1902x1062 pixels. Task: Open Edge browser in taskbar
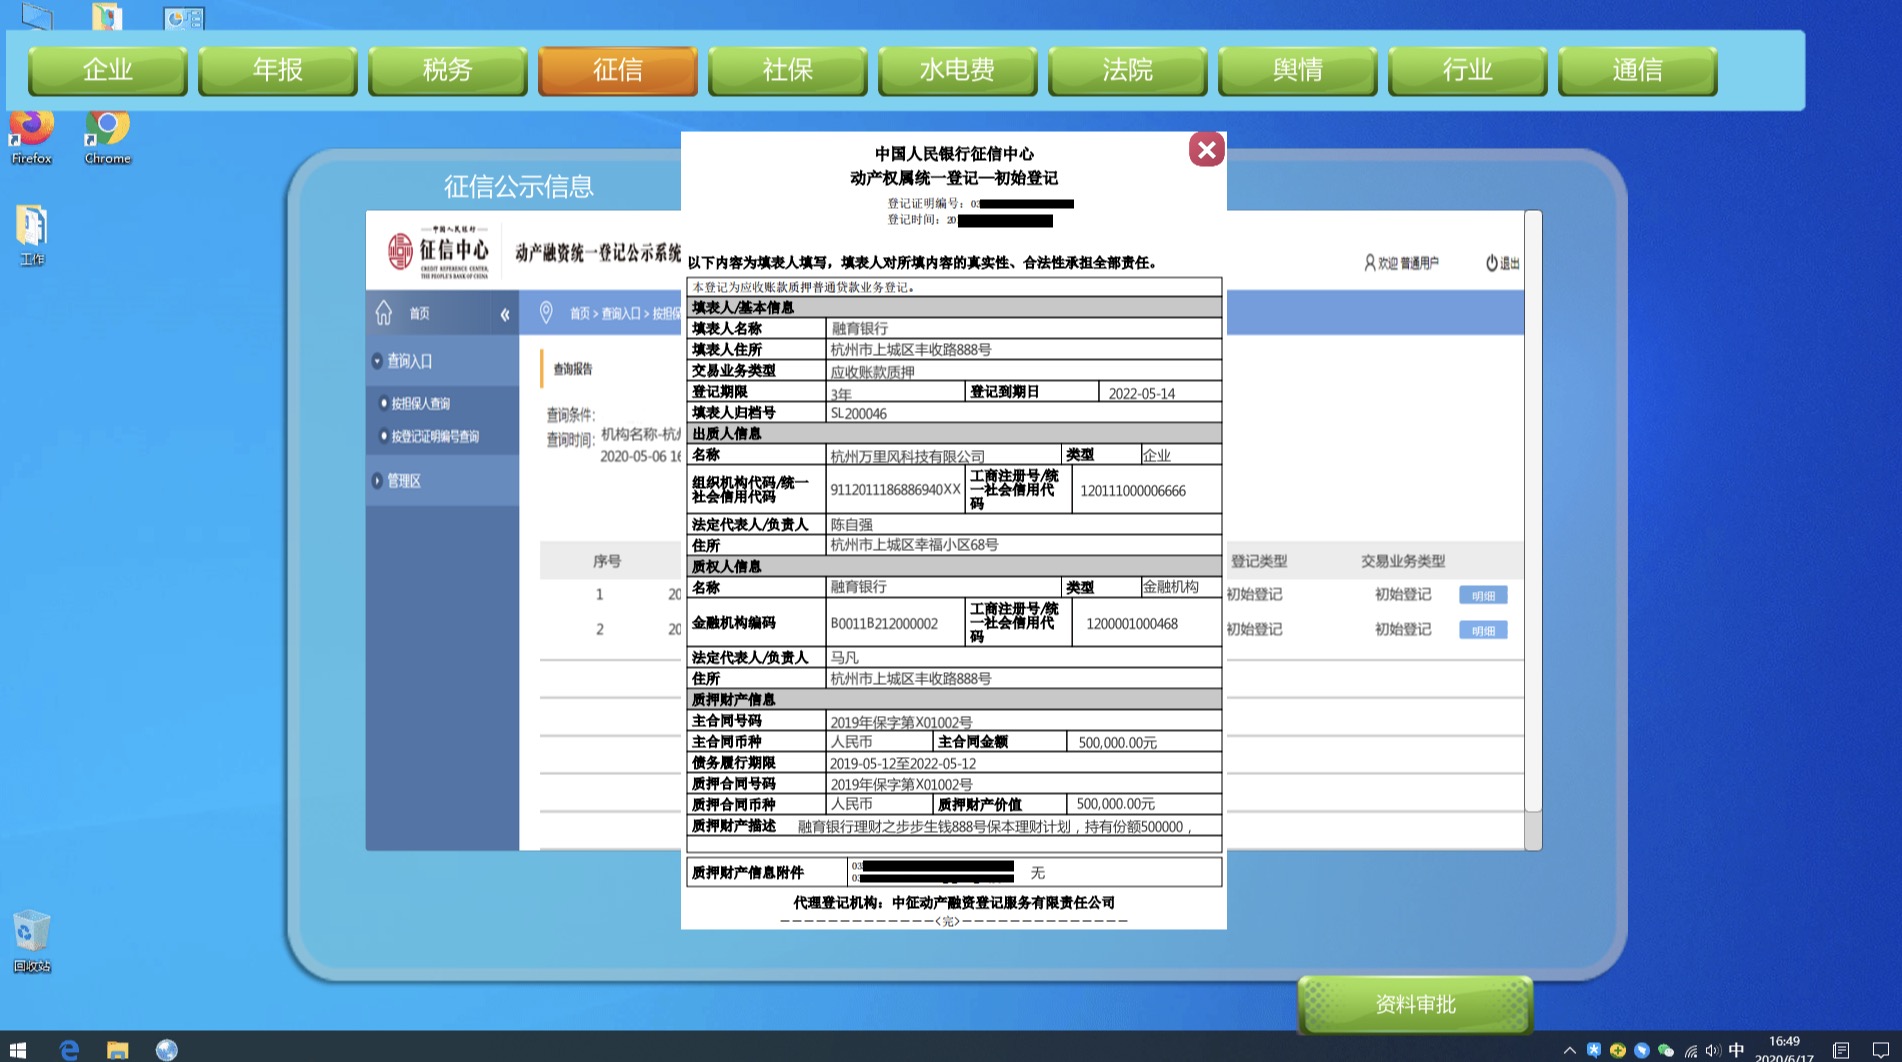click(x=69, y=1049)
